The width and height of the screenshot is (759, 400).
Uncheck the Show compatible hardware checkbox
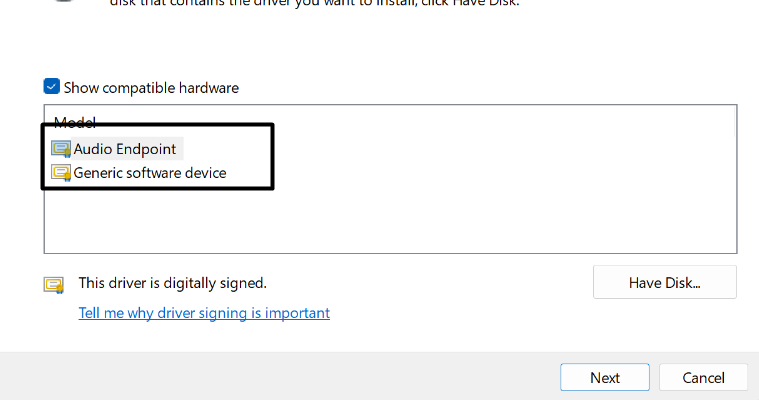(x=52, y=87)
